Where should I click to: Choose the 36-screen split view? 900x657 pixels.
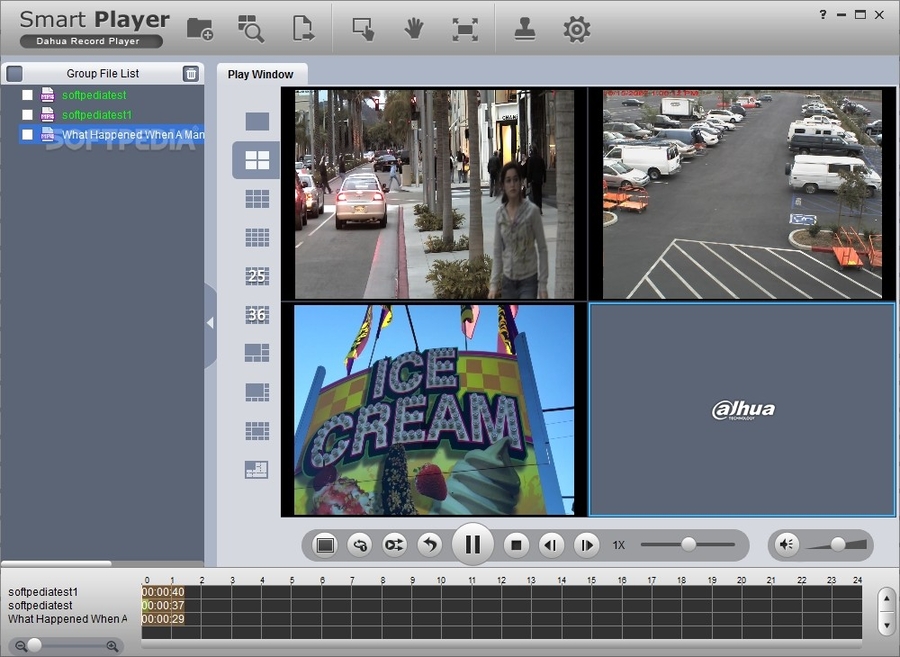pyautogui.click(x=256, y=314)
